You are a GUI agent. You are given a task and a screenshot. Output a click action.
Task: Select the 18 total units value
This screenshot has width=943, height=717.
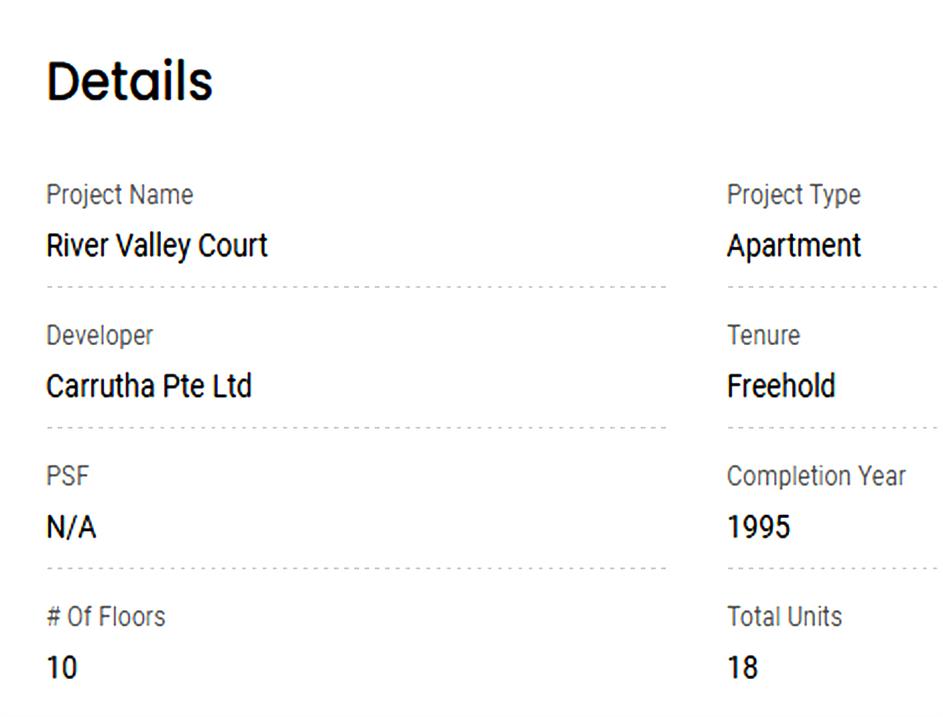click(x=743, y=667)
